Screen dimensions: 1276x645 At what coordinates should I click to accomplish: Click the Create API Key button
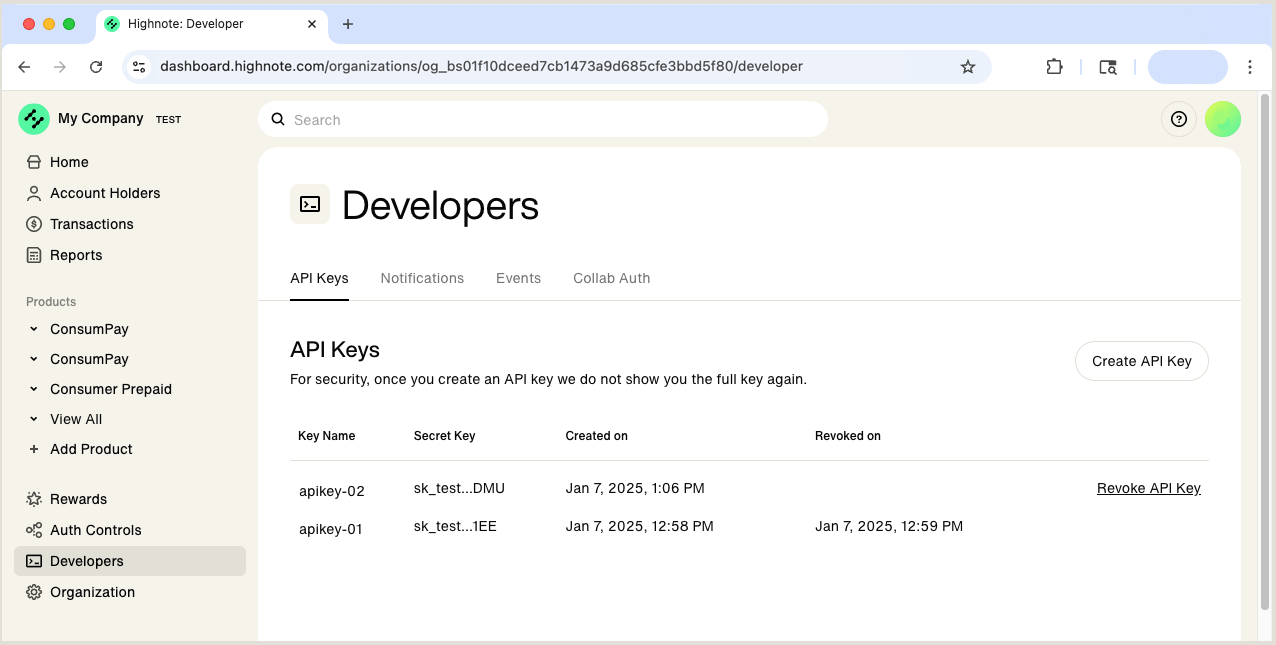[1141, 361]
